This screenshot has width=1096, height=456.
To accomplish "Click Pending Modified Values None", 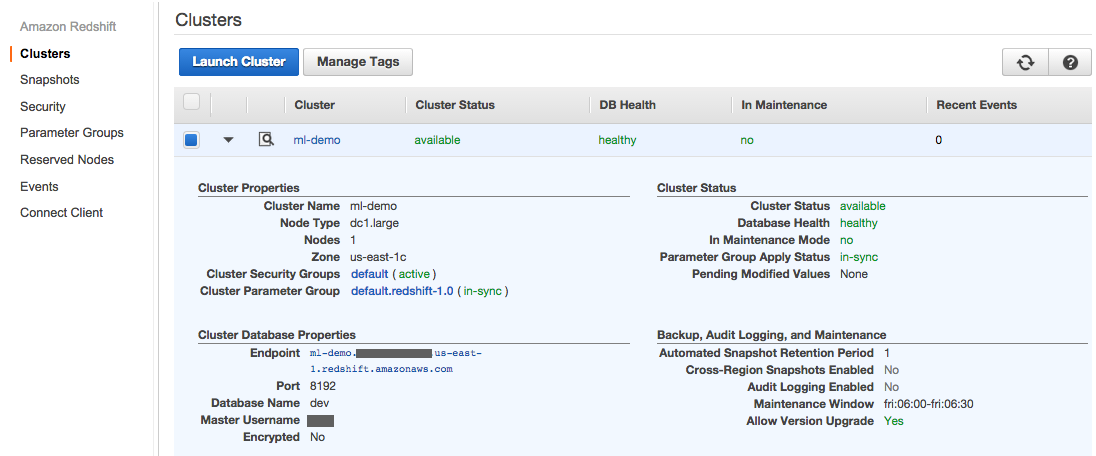I will pyautogui.click(x=854, y=273).
